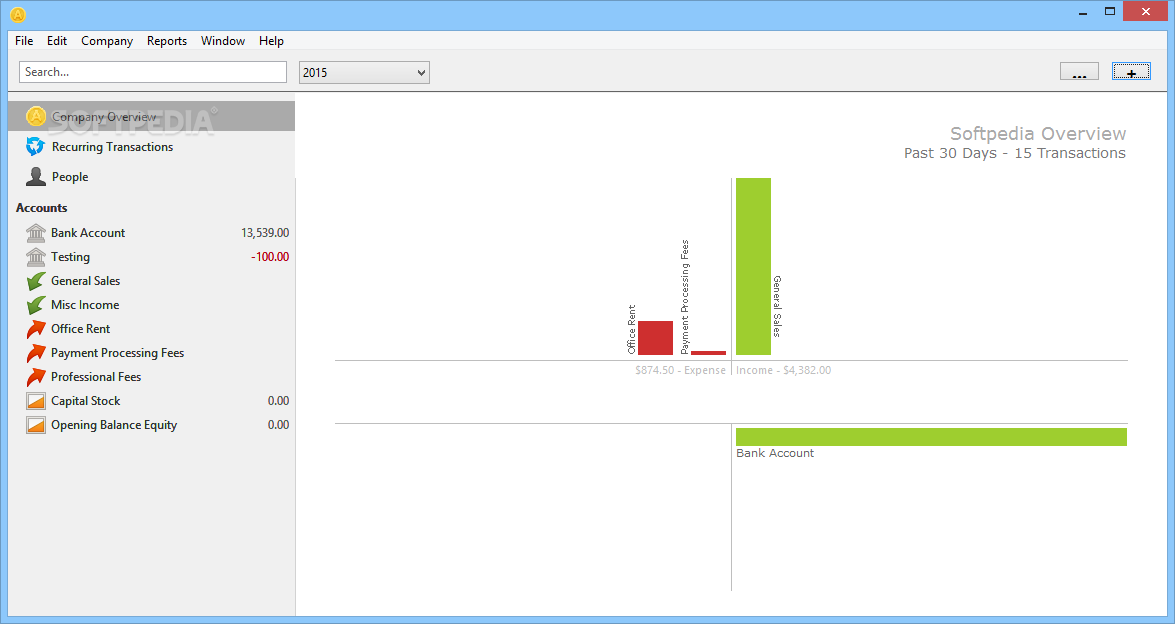Click the General Sales green arrow icon
The width and height of the screenshot is (1175, 624).
(36, 281)
